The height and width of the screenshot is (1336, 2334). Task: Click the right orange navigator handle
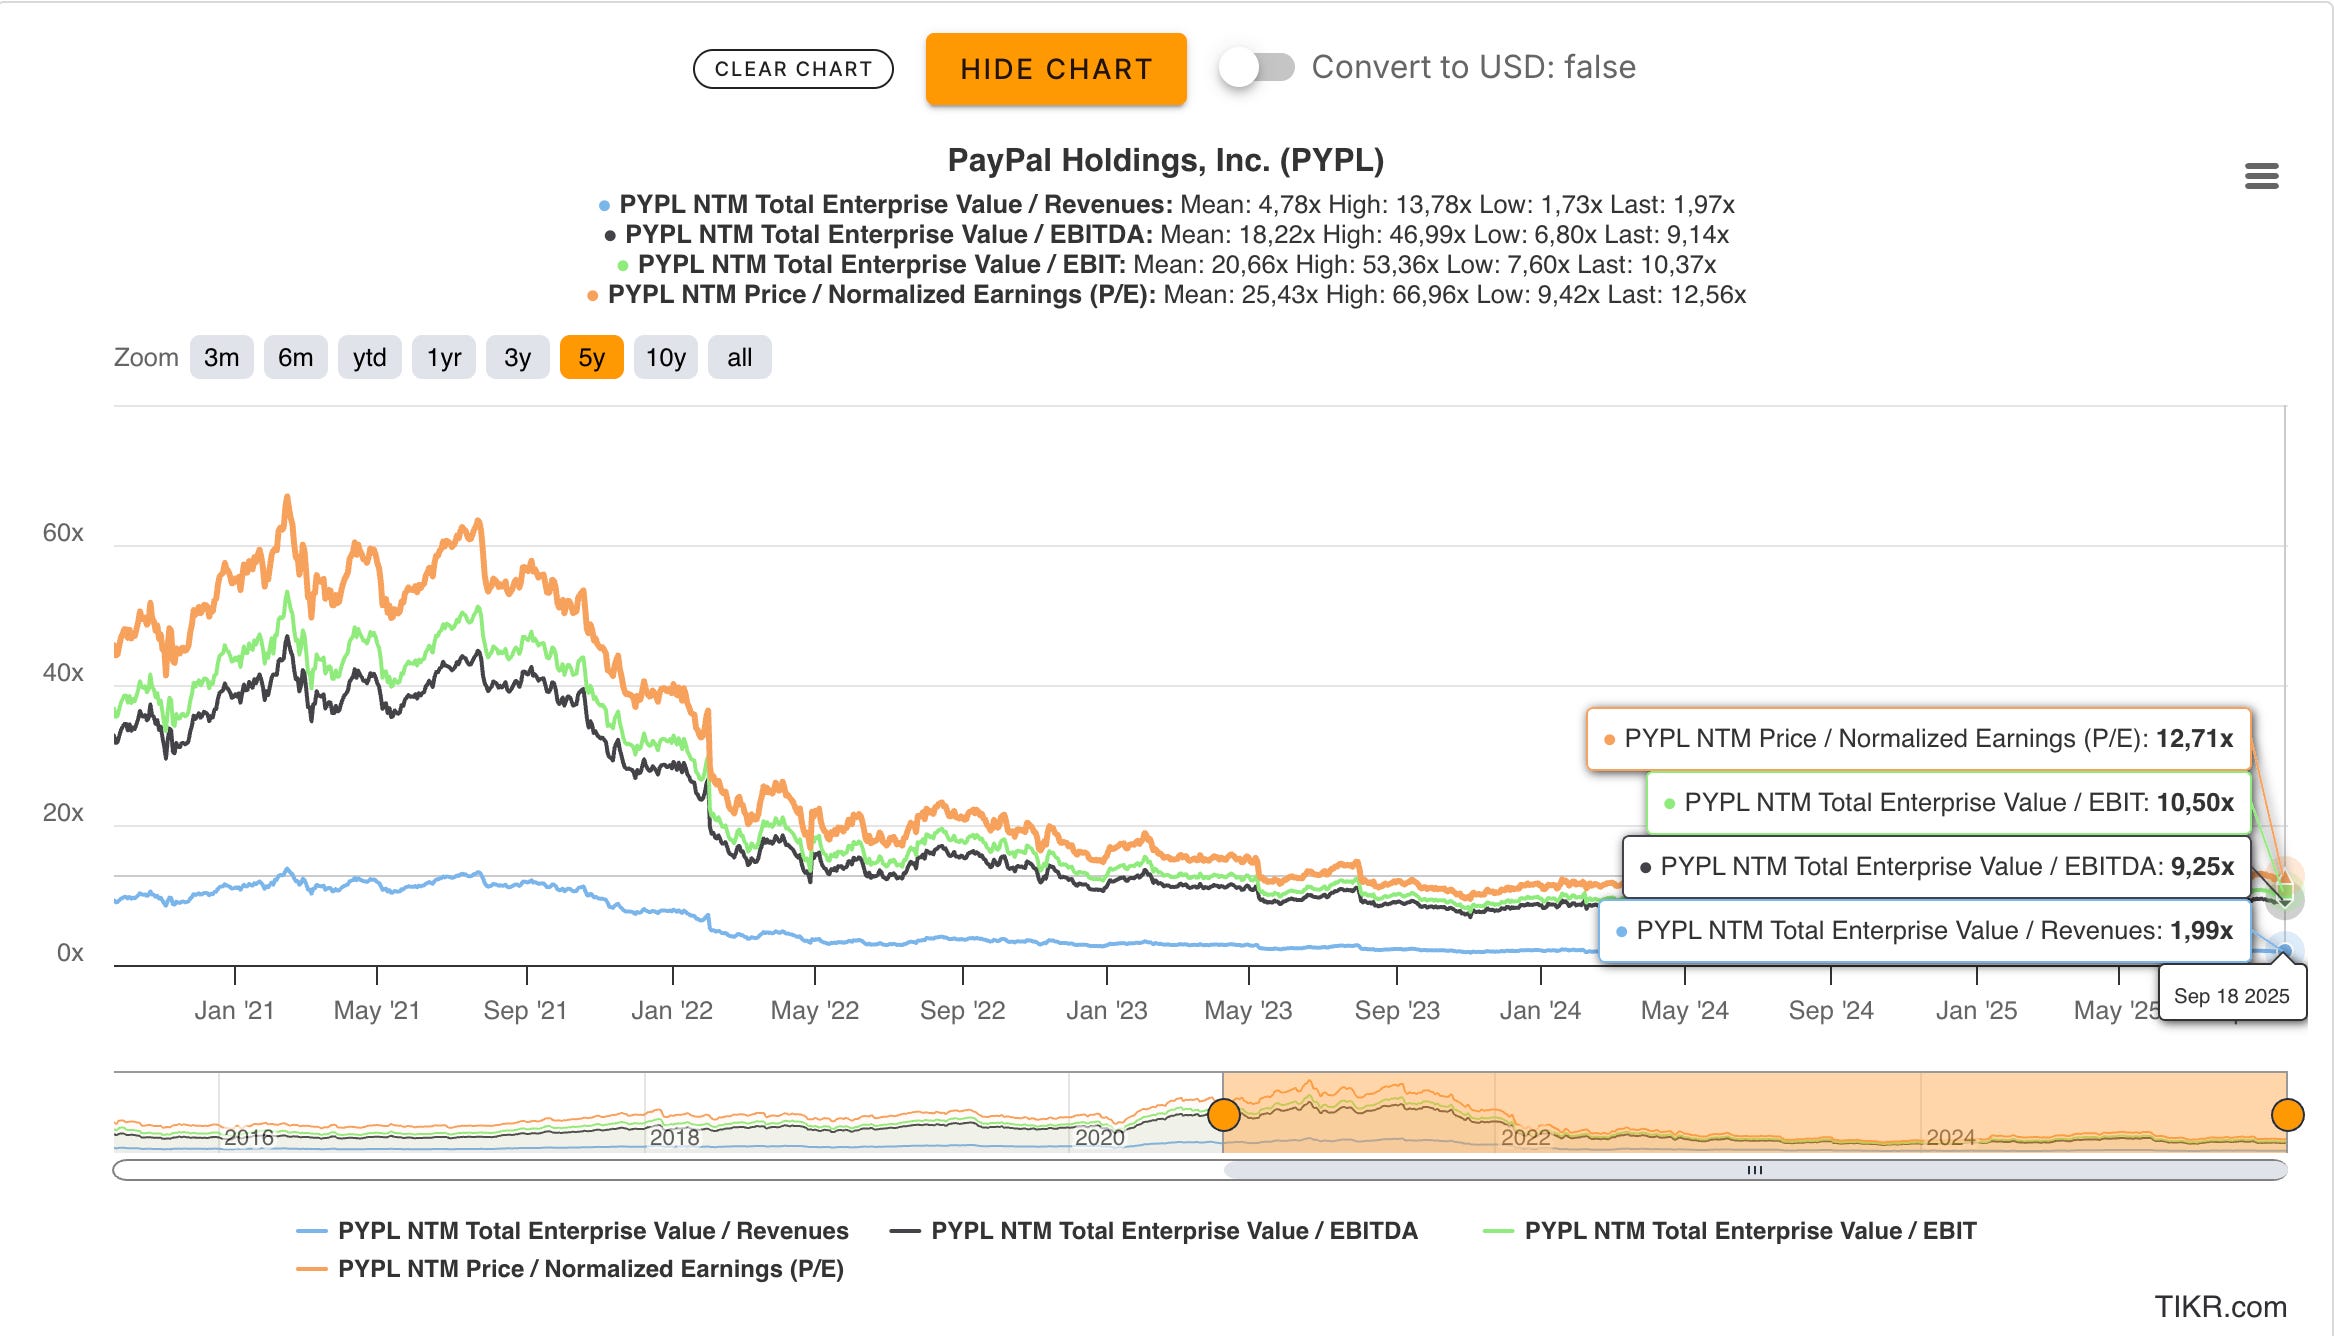(2287, 1114)
